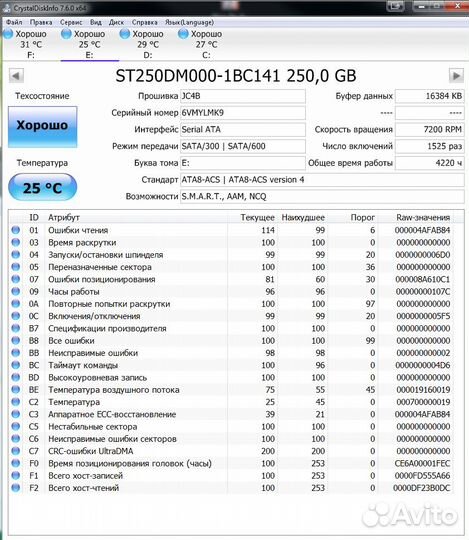The image size is (469, 540).
Task: Click status icon of Аппаратное ECC-восстановление row
Action: [15, 414]
